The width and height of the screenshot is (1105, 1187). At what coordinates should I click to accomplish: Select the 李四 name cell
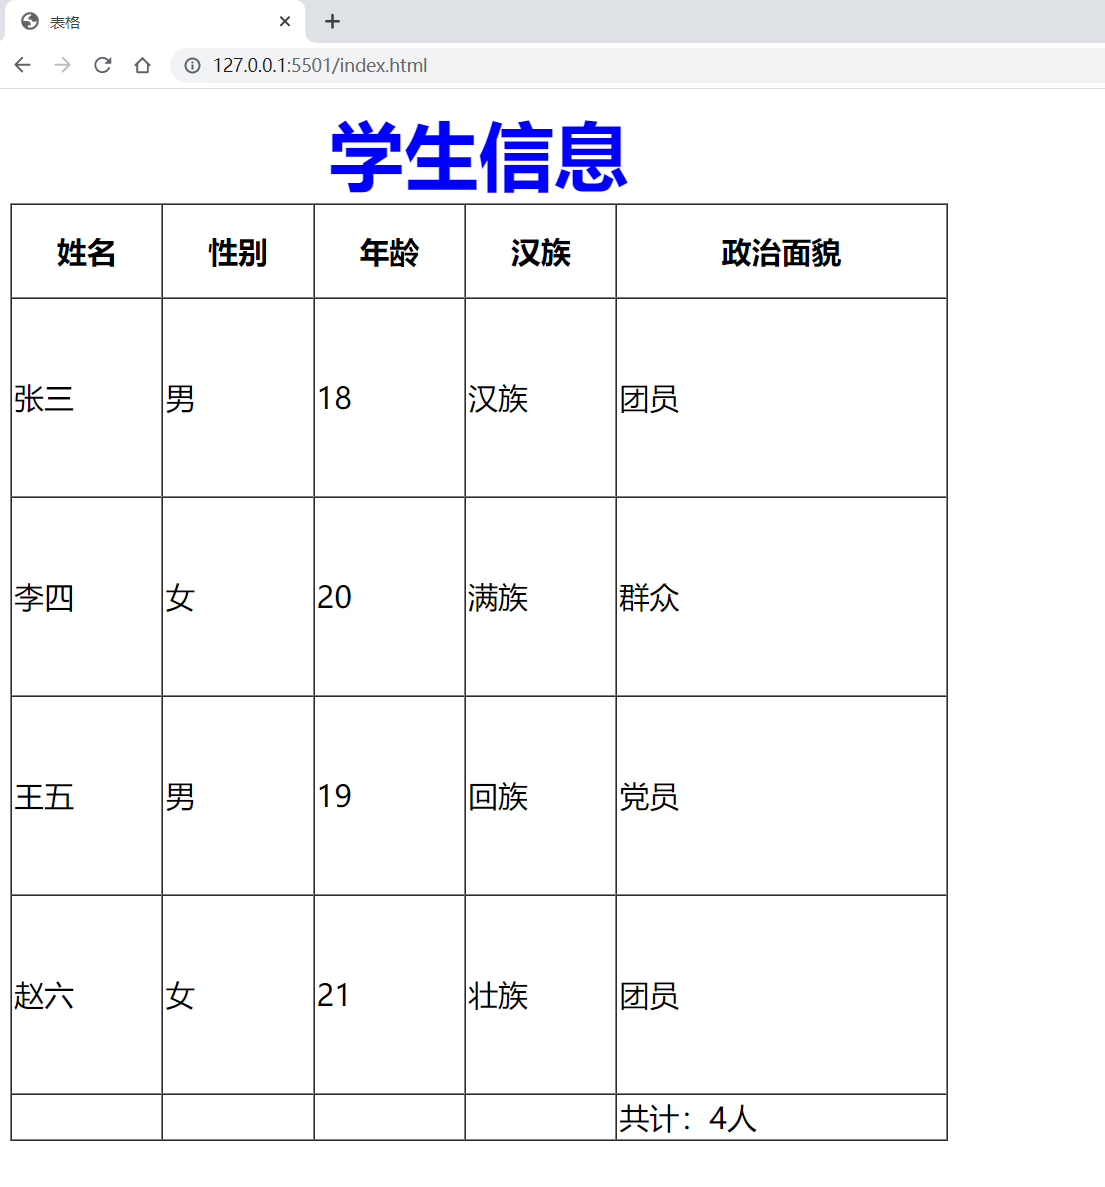tap(86, 597)
